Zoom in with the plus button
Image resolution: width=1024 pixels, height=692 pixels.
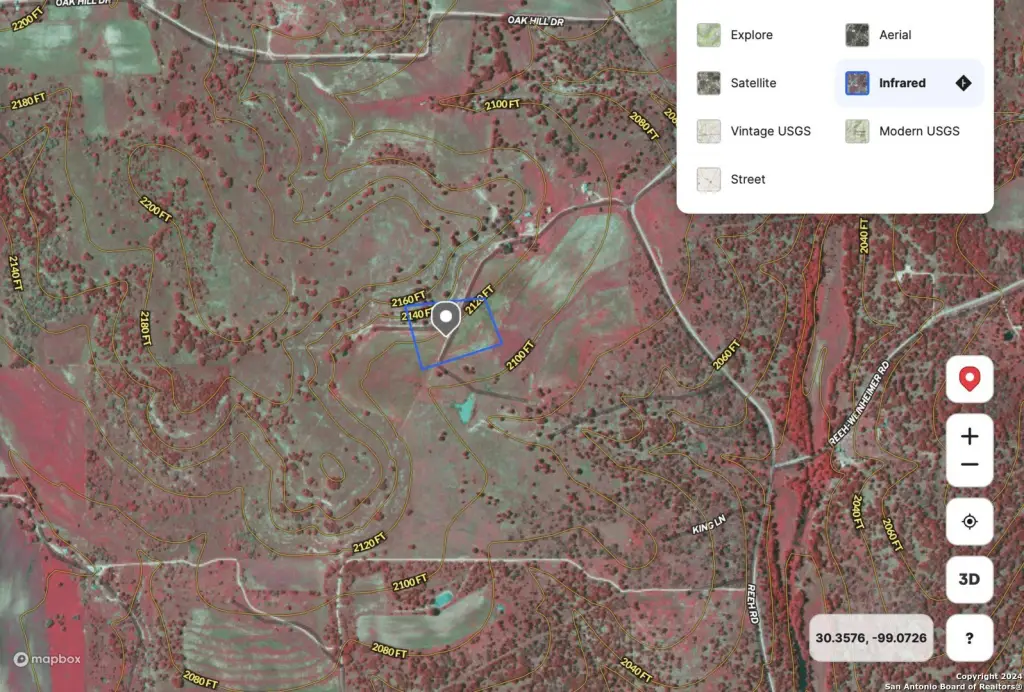click(969, 437)
